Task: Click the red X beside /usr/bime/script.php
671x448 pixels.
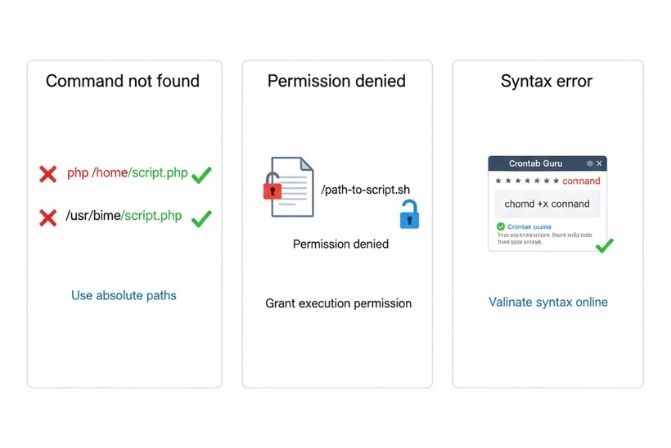Action: coord(47,217)
